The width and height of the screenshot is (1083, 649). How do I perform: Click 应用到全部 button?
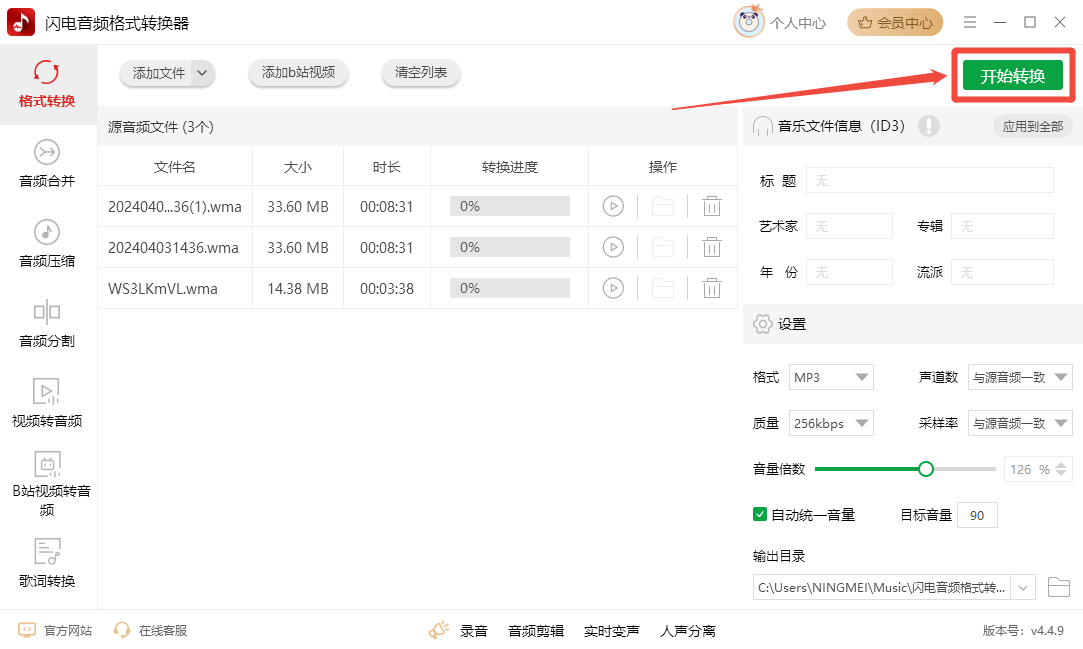pos(1033,126)
